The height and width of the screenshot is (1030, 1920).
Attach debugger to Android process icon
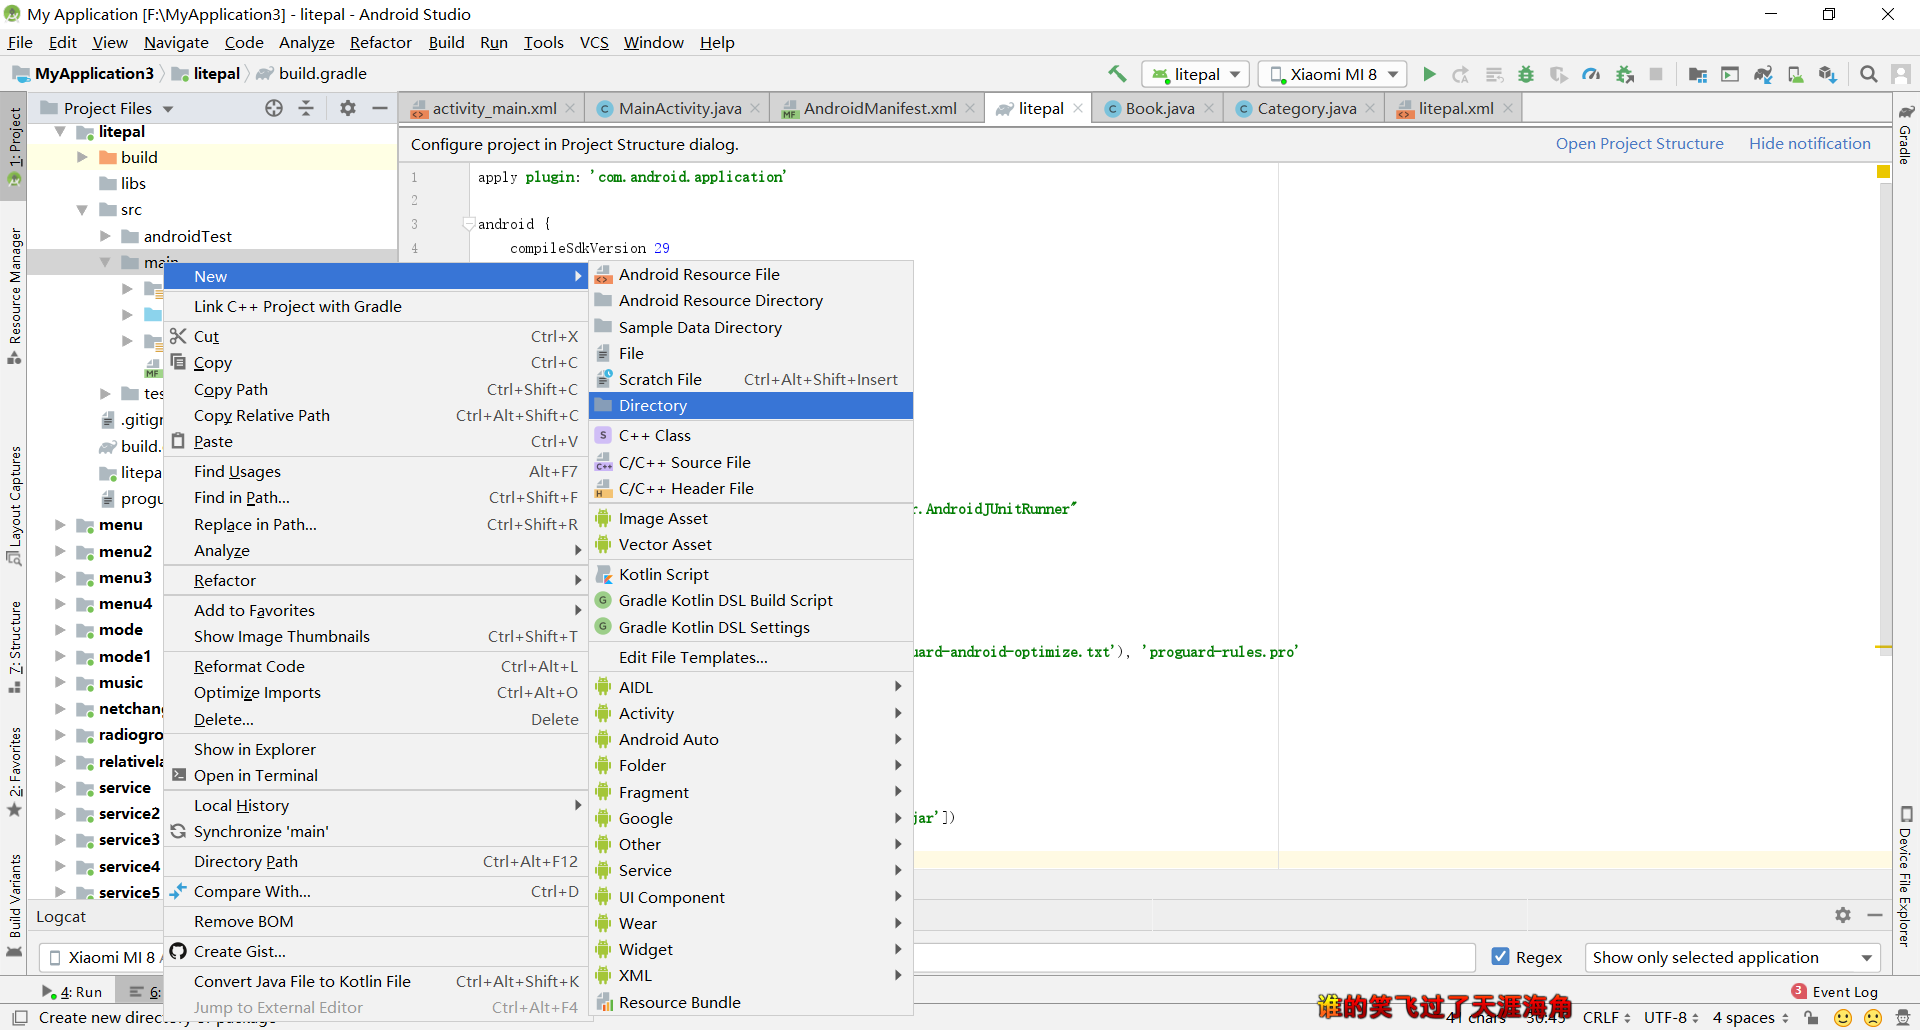click(x=1625, y=74)
